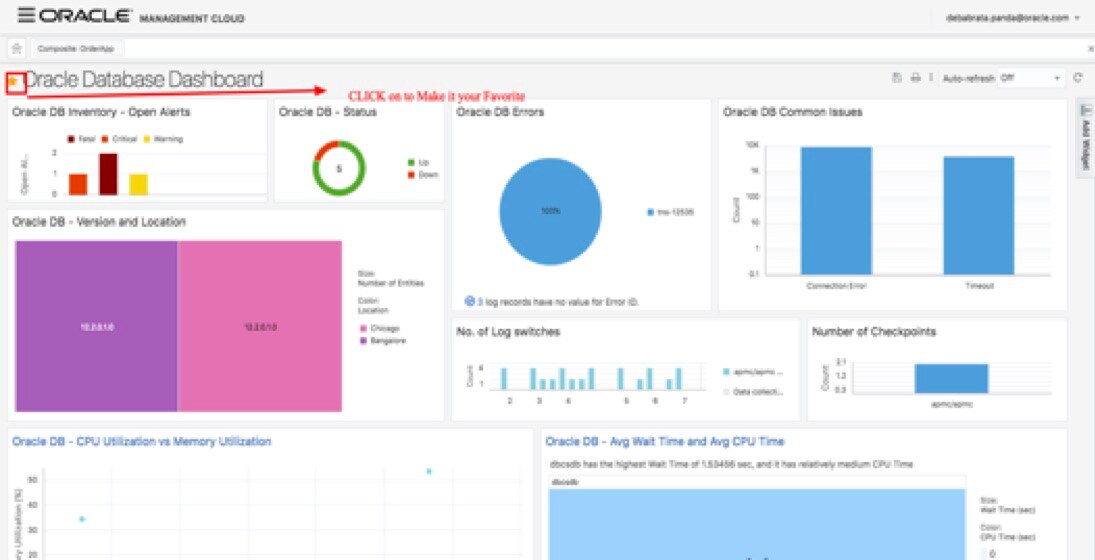The image size is (1095, 560).
Task: Open the hamburger navigation menu
Action: tap(26, 15)
